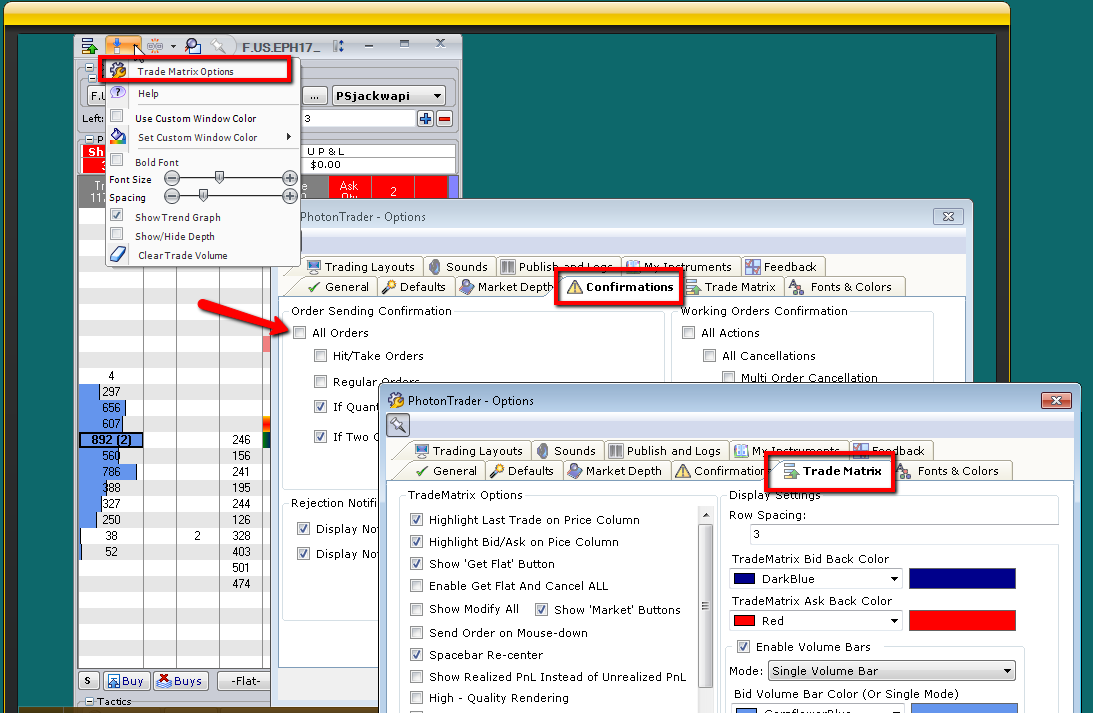
Task: Click the -Flat- button
Action: point(245,681)
